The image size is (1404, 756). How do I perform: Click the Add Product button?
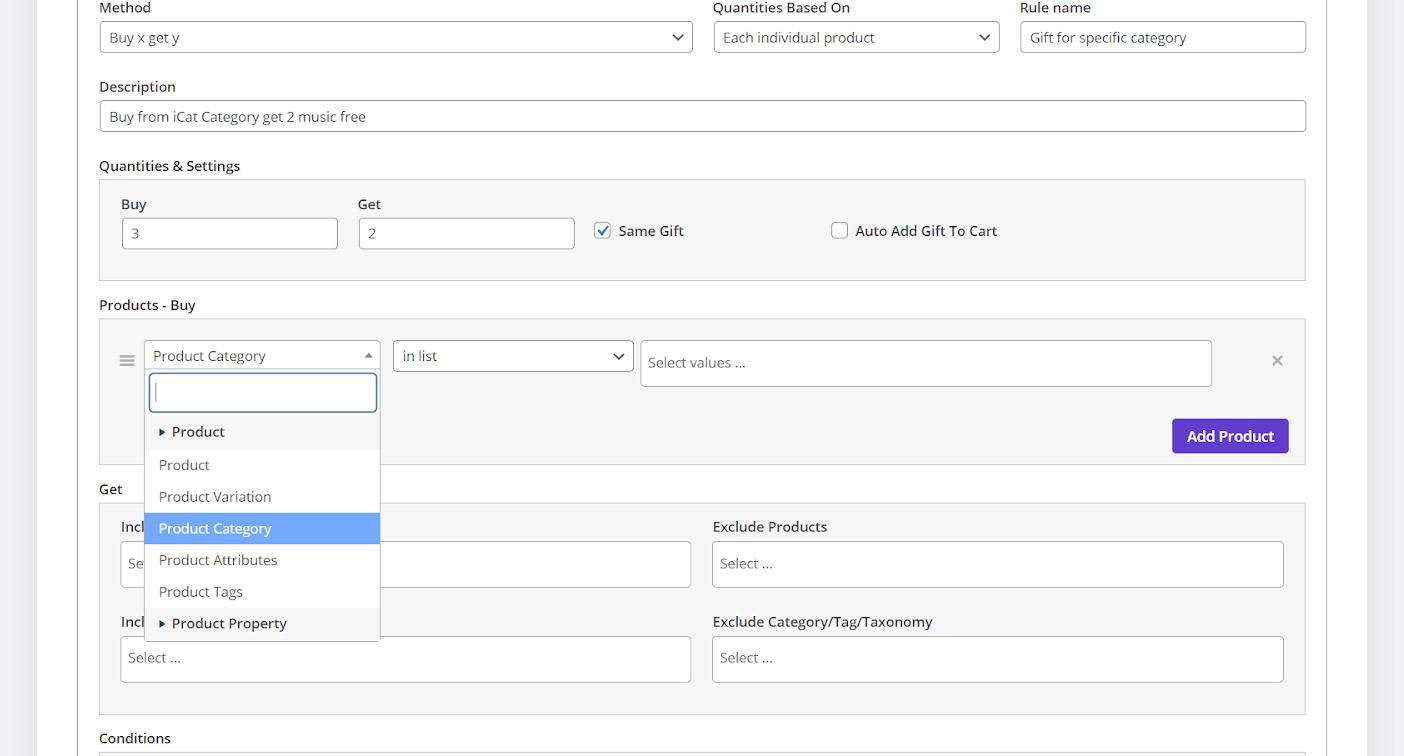[x=1229, y=436]
